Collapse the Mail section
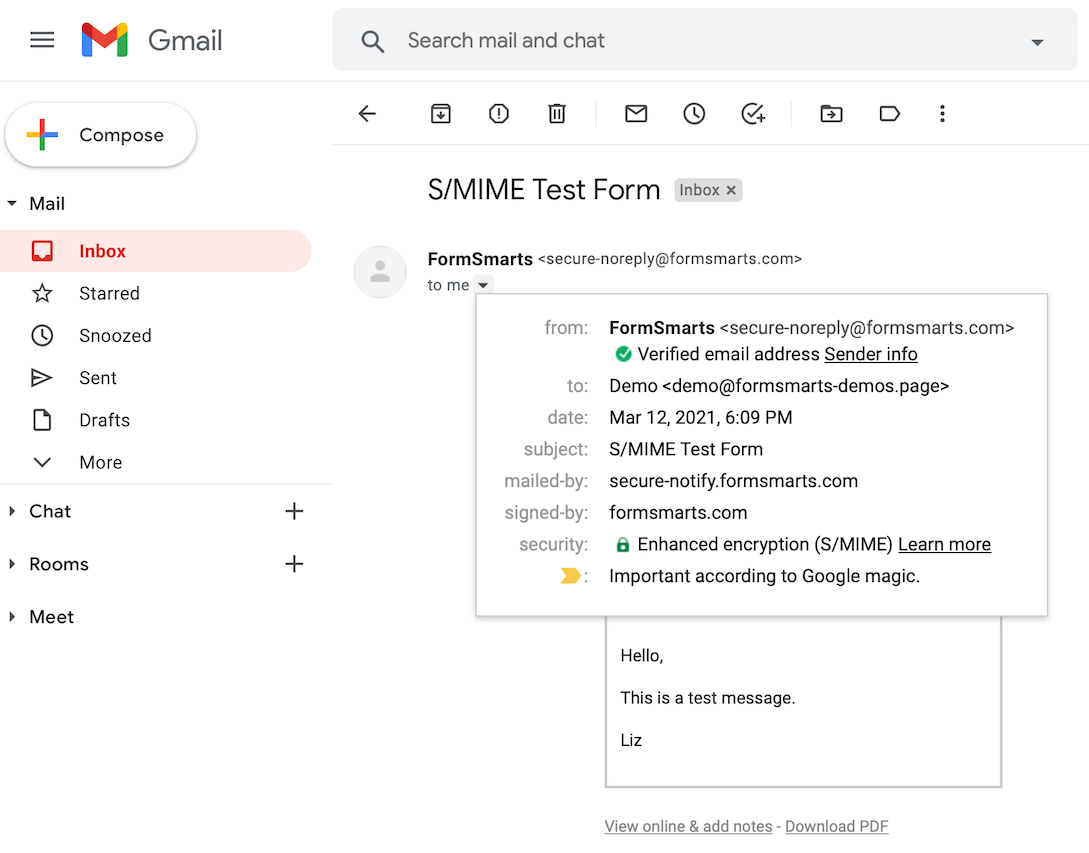 click(12, 204)
